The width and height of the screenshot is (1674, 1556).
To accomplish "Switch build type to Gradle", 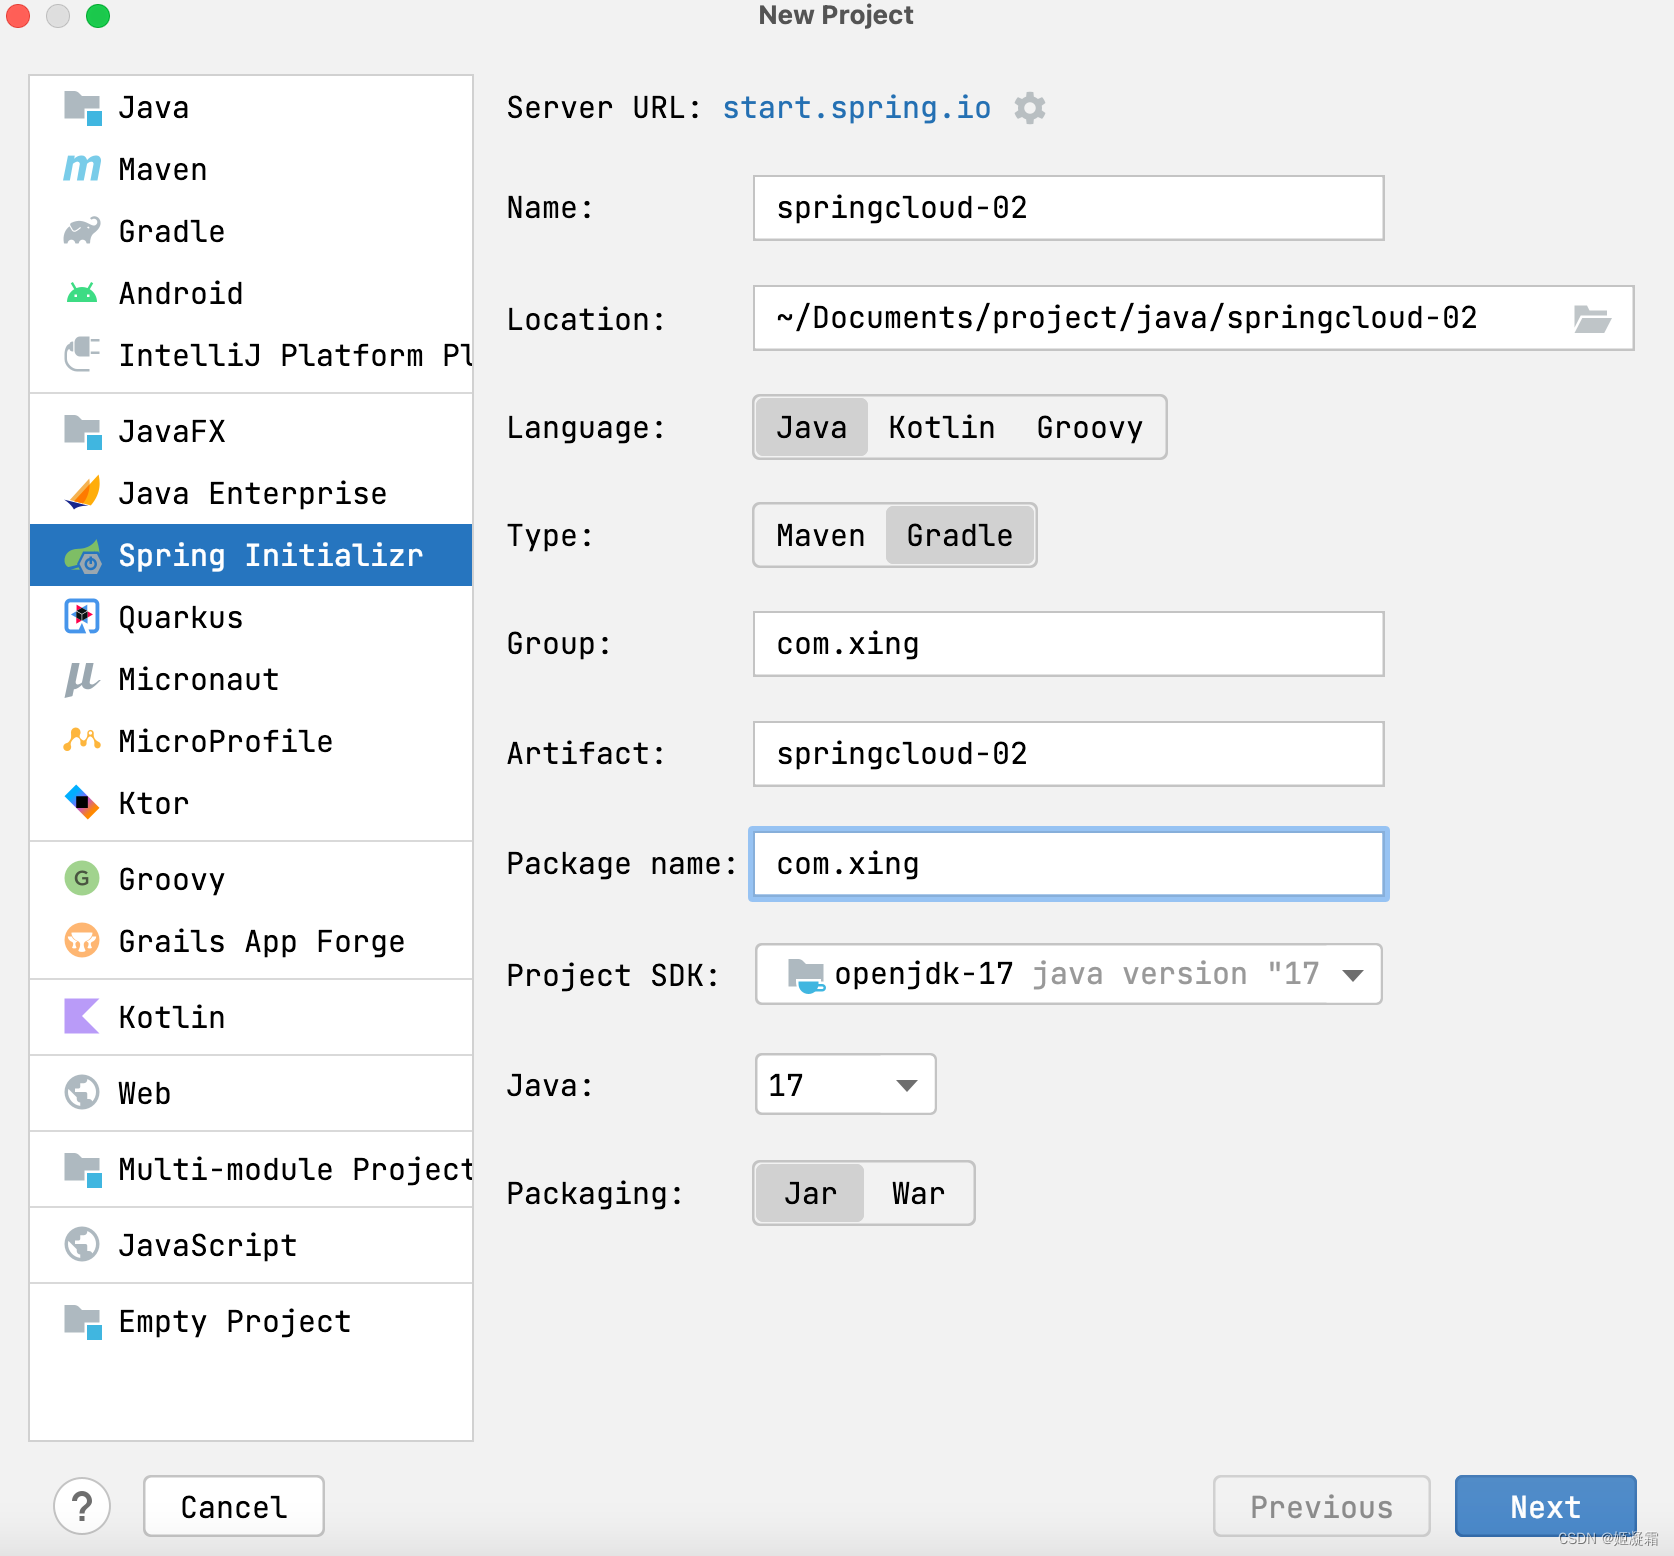I will [959, 536].
